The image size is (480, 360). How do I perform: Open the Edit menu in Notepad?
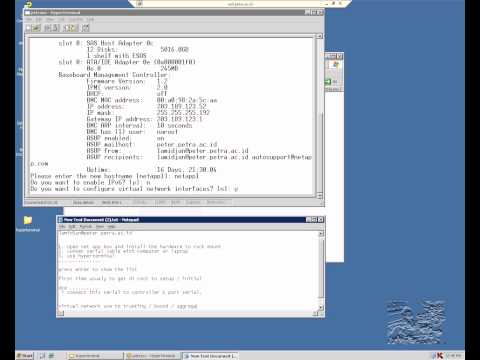click(x=71, y=227)
